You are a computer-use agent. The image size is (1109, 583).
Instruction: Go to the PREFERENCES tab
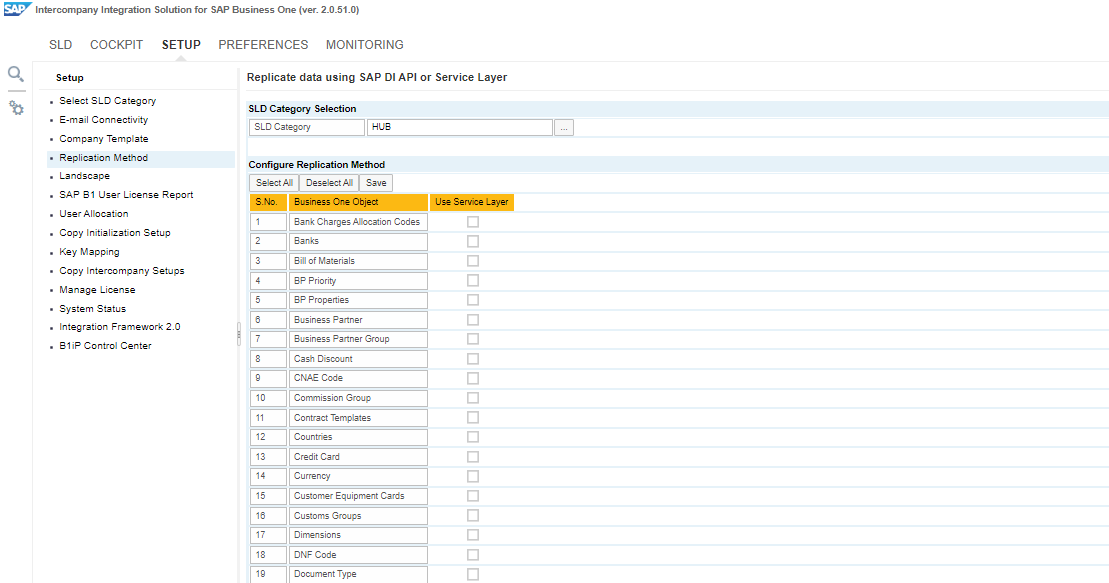point(263,45)
